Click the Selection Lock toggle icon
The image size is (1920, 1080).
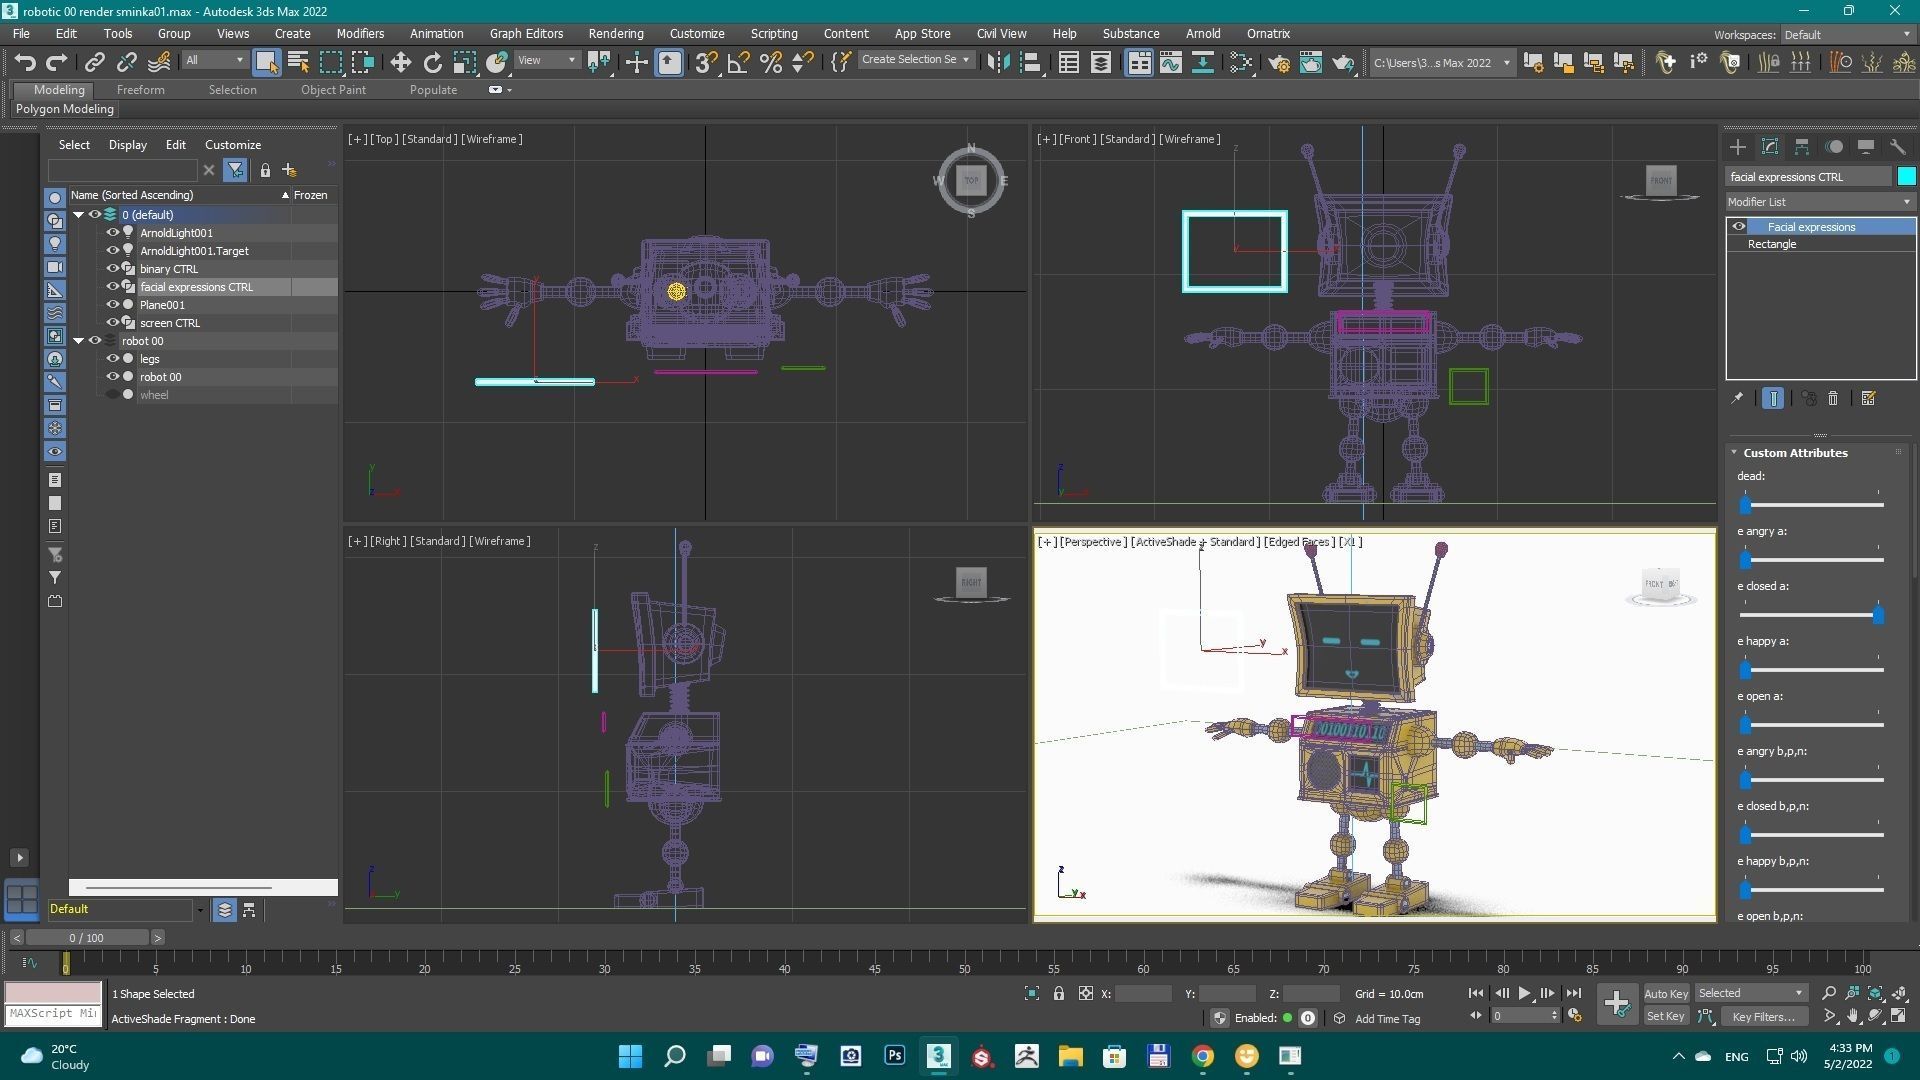pos(1058,993)
